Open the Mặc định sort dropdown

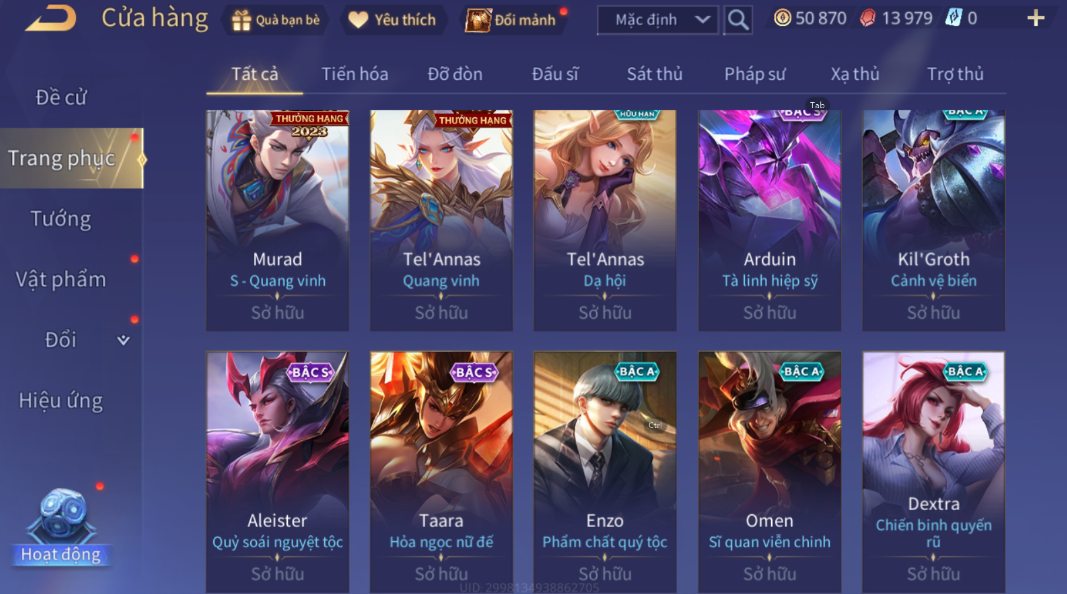click(x=657, y=20)
